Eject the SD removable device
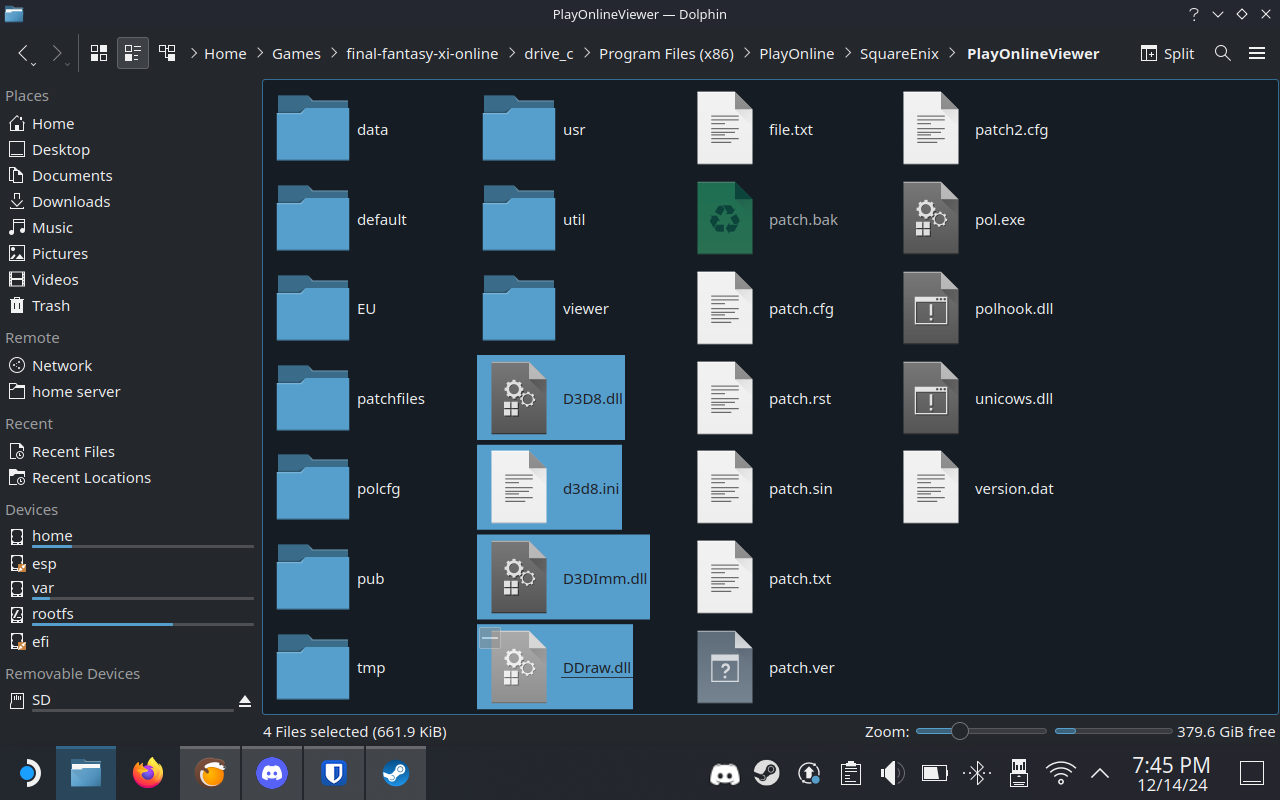 point(245,702)
